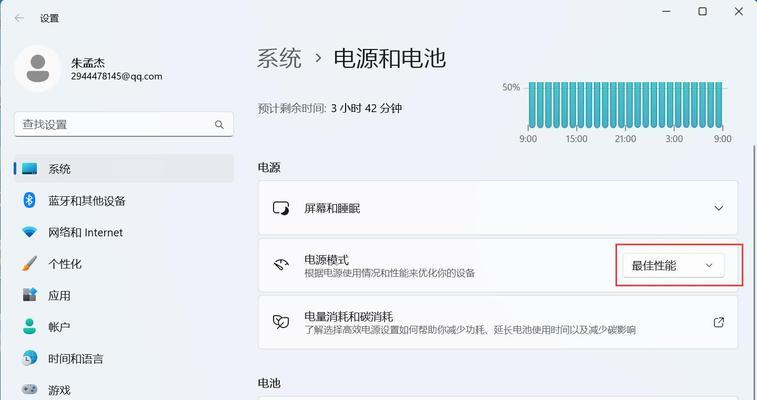Maximize the Settings window
Viewport: 757px width, 400px height.
click(x=702, y=12)
